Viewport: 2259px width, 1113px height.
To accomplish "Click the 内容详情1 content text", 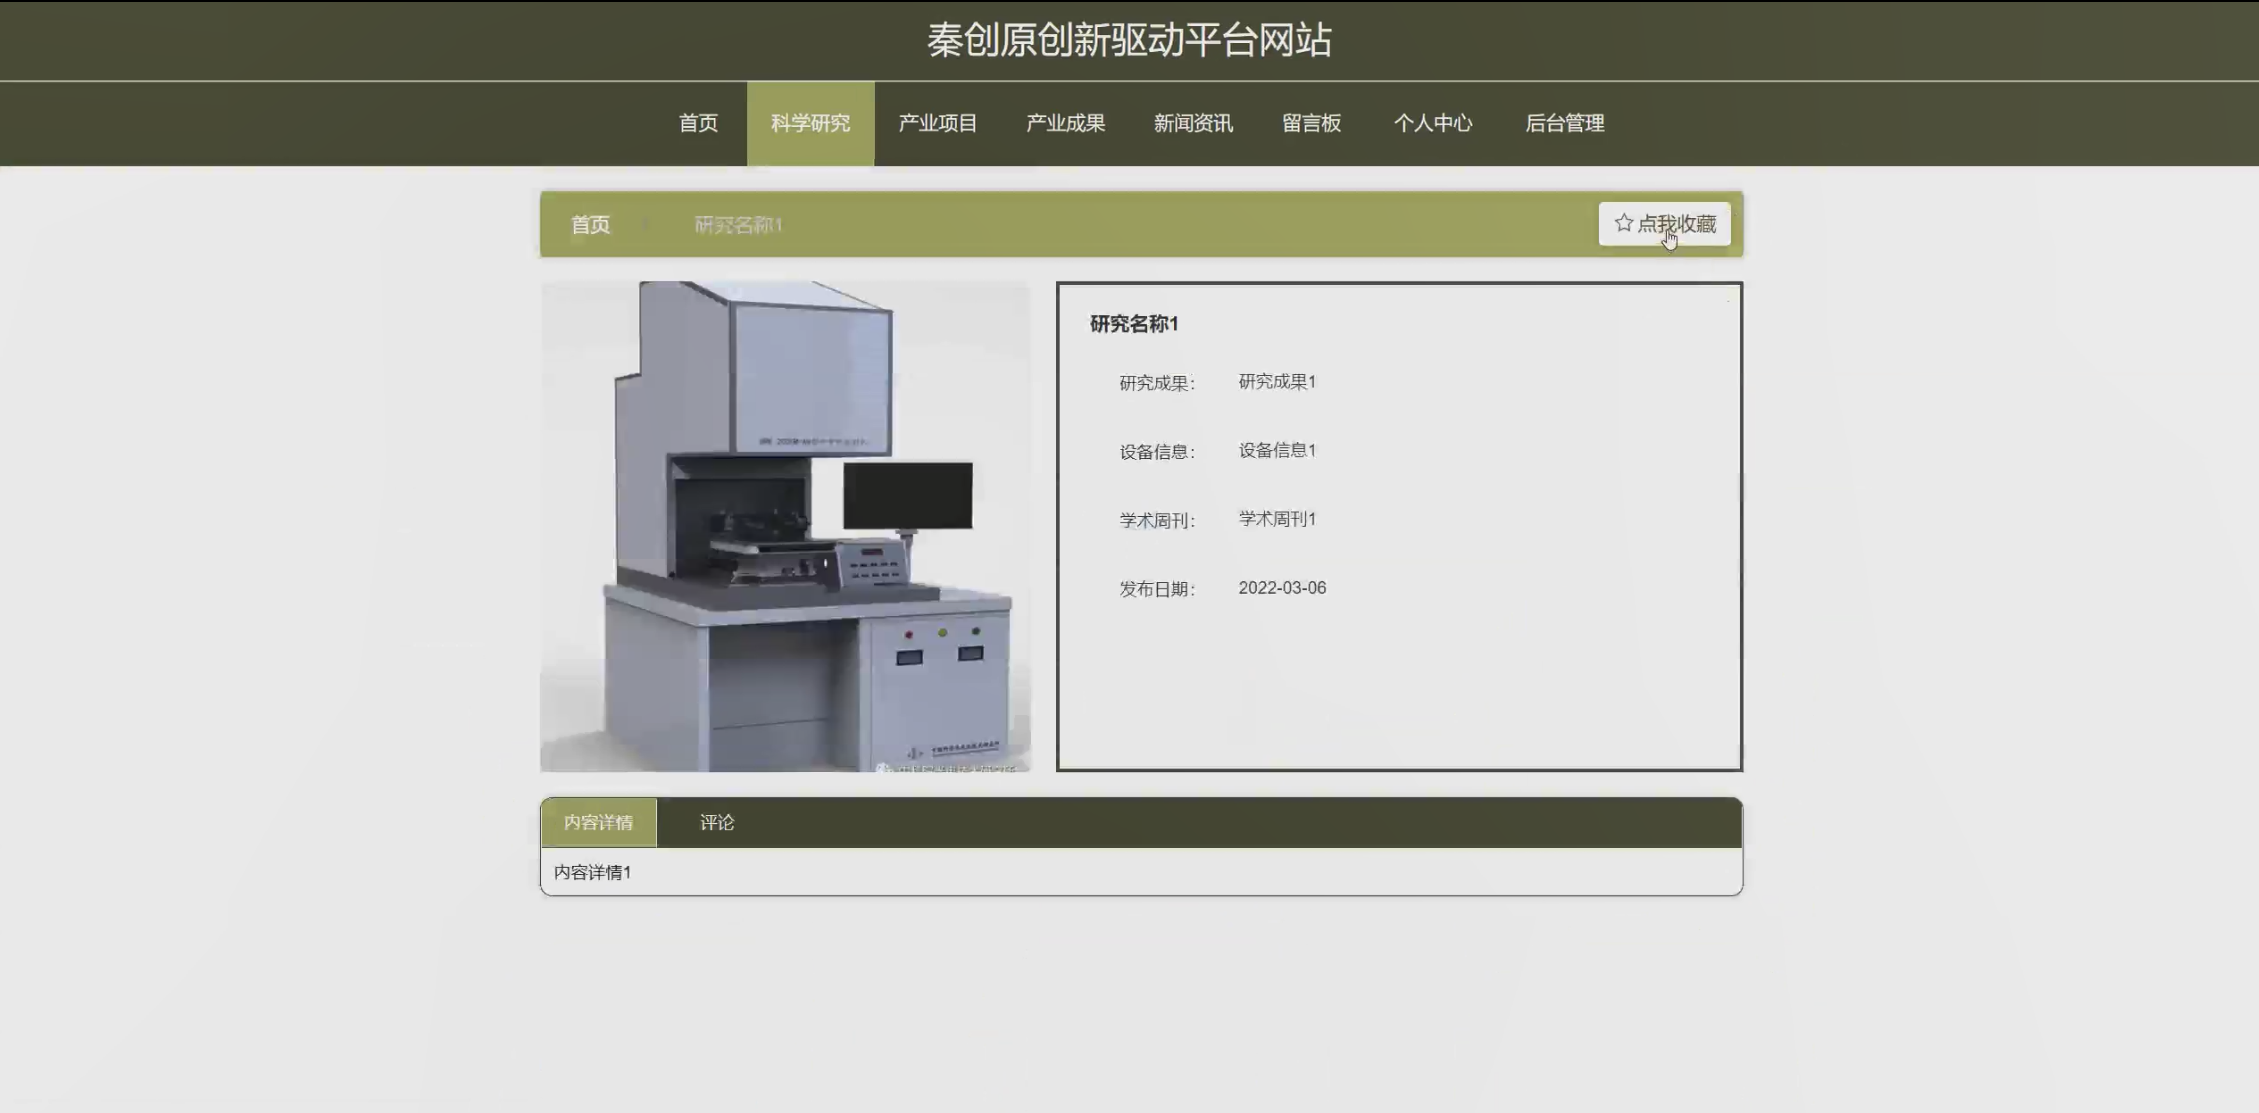I will tap(592, 872).
